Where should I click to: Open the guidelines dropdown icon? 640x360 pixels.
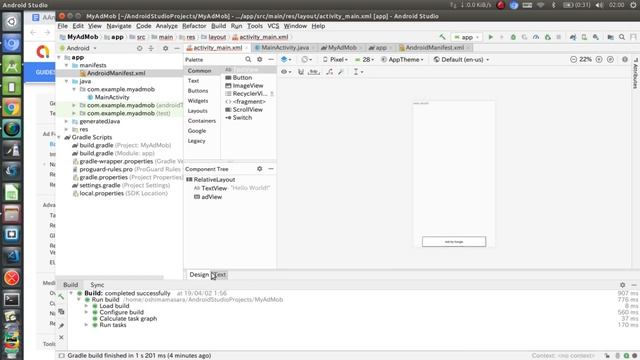tap(358, 72)
